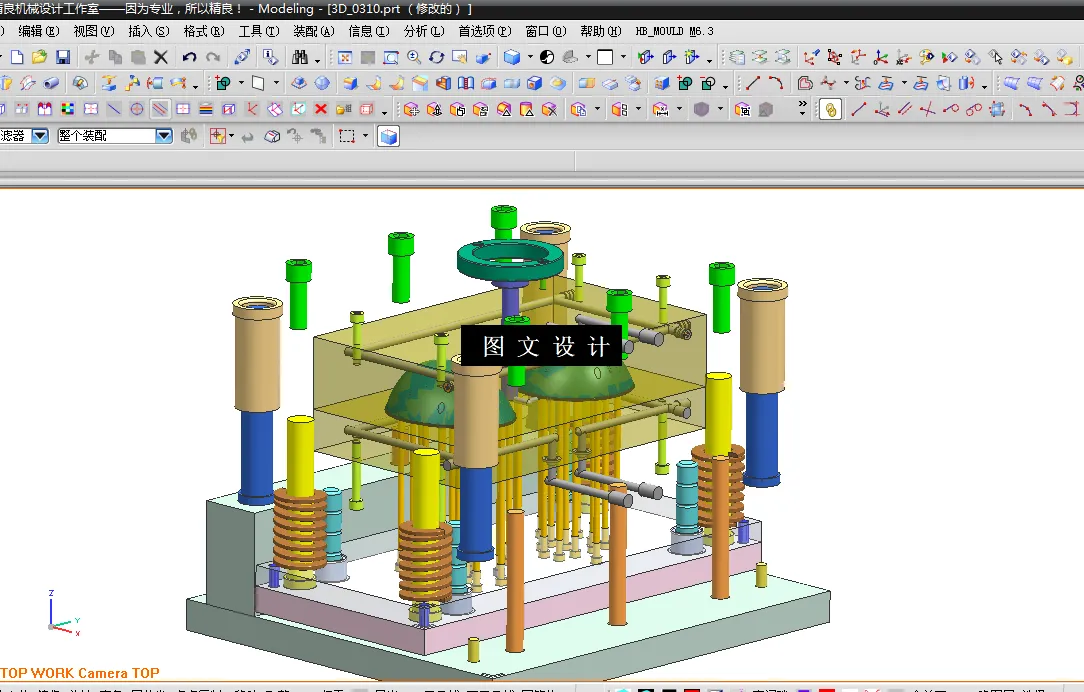Delete selection with the black X icon
The height and width of the screenshot is (692, 1084).
[x=160, y=57]
